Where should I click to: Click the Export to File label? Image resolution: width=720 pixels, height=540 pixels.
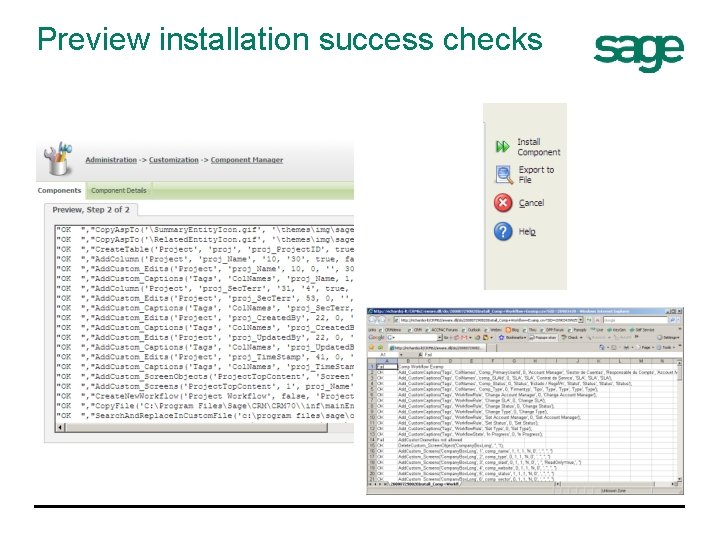536,174
